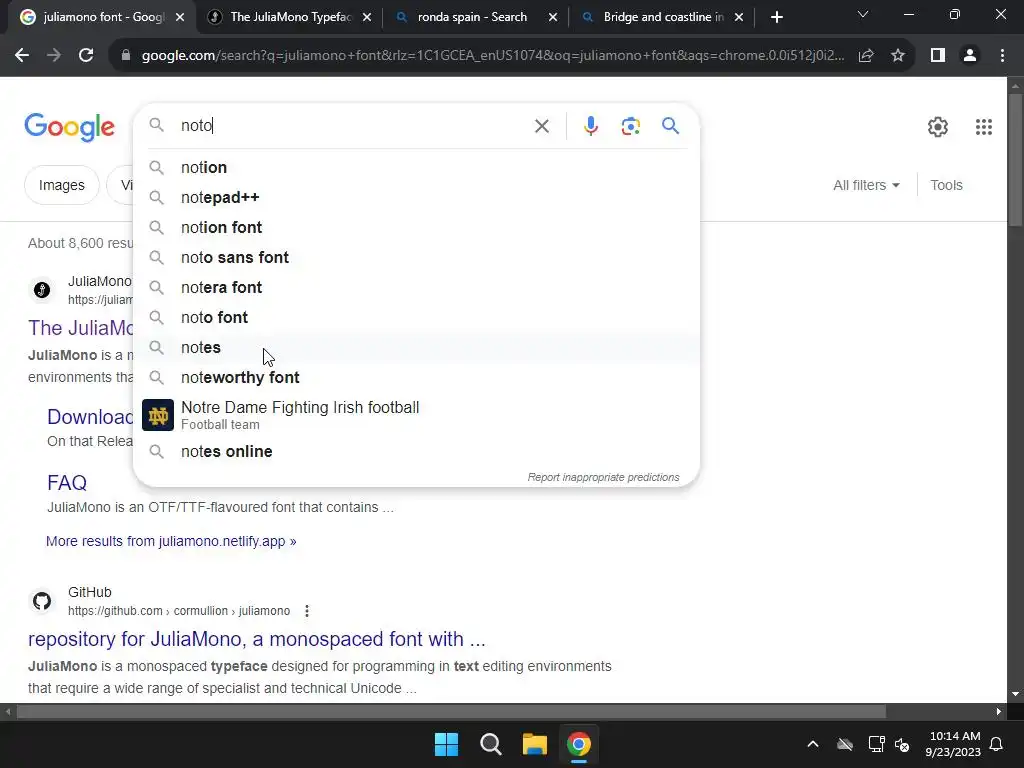
Task: Open Google Lens image search
Action: point(630,126)
